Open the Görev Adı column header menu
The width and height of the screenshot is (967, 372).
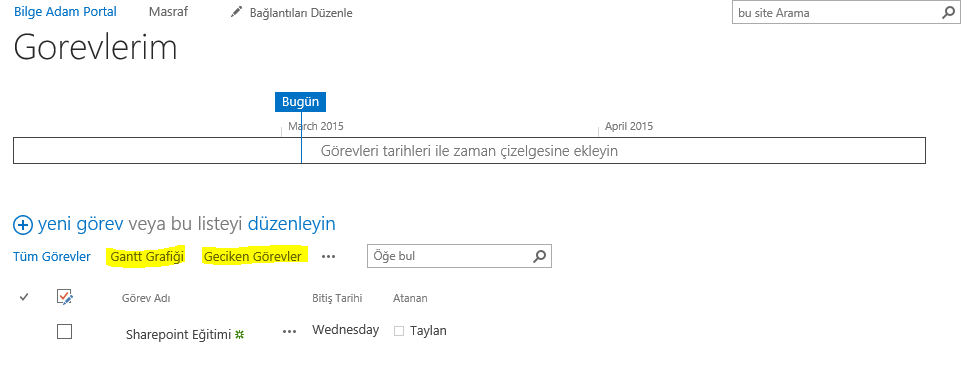point(146,299)
